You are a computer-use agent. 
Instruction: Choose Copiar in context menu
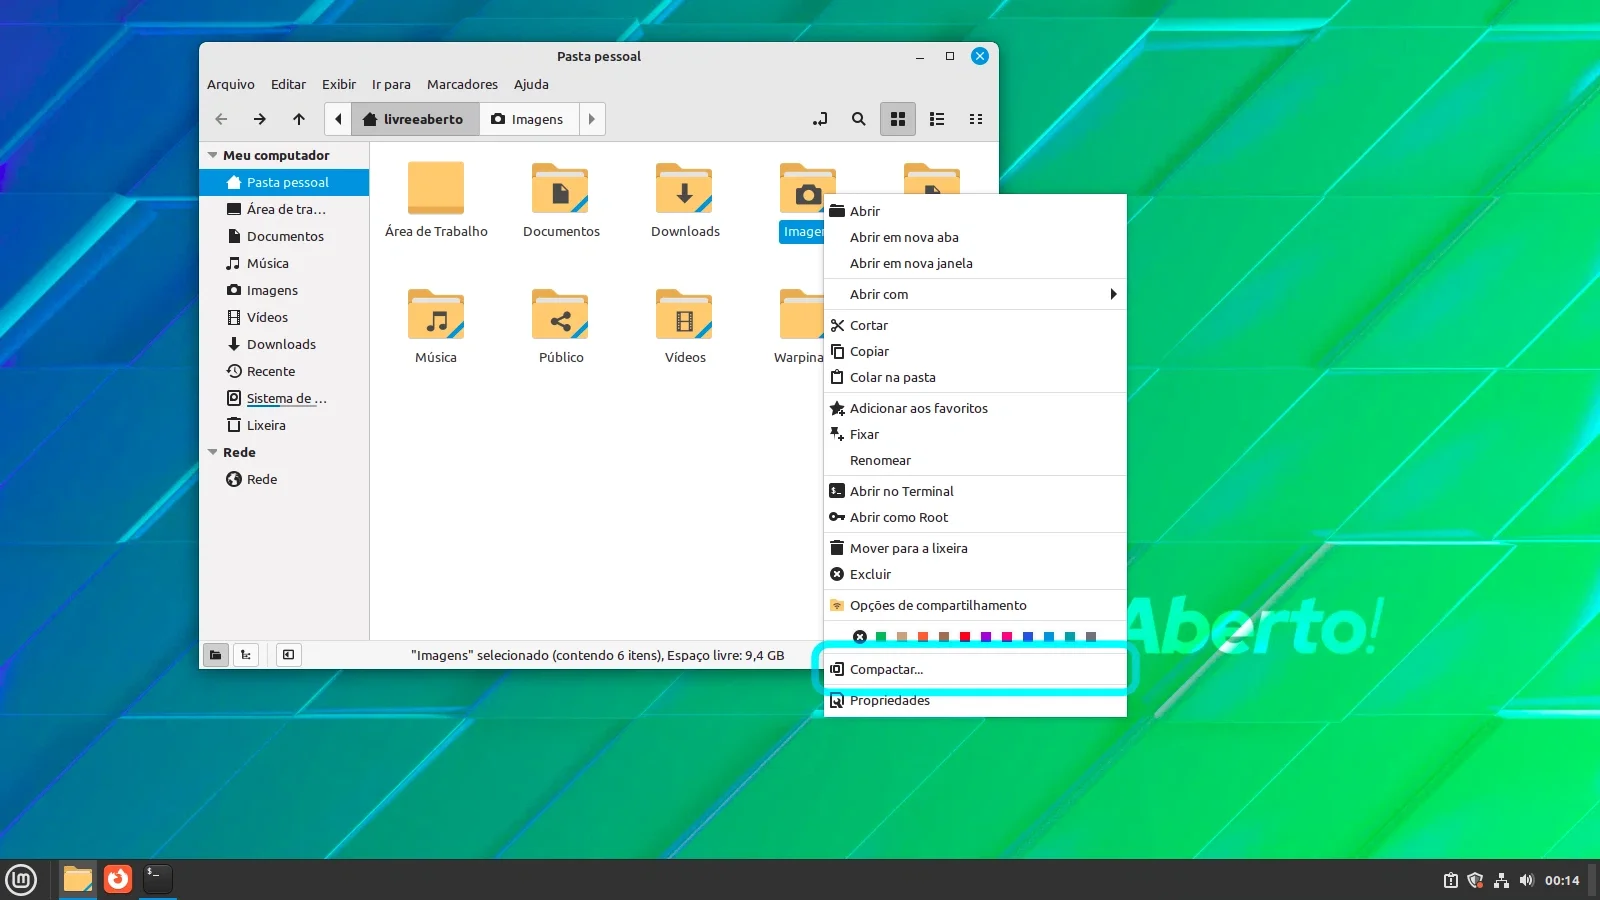975,351
